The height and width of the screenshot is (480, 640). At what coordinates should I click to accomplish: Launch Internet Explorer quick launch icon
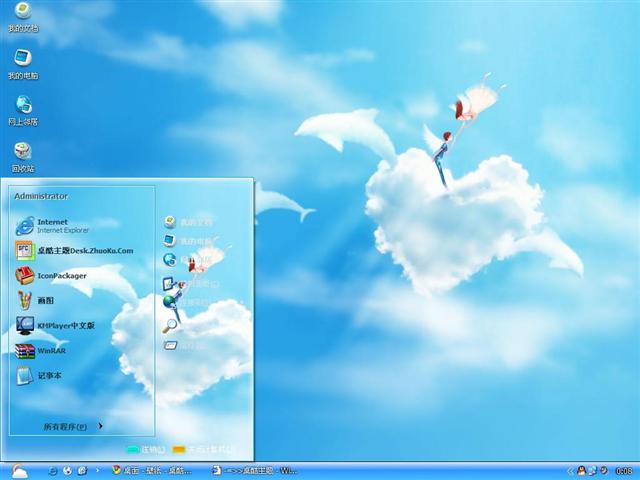click(53, 471)
